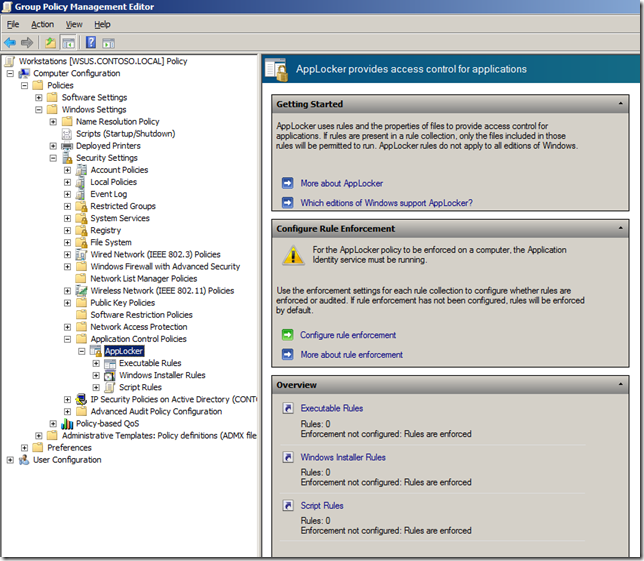Select Windows Firewall with Advanced Security item
The image size is (644, 561).
(165, 267)
